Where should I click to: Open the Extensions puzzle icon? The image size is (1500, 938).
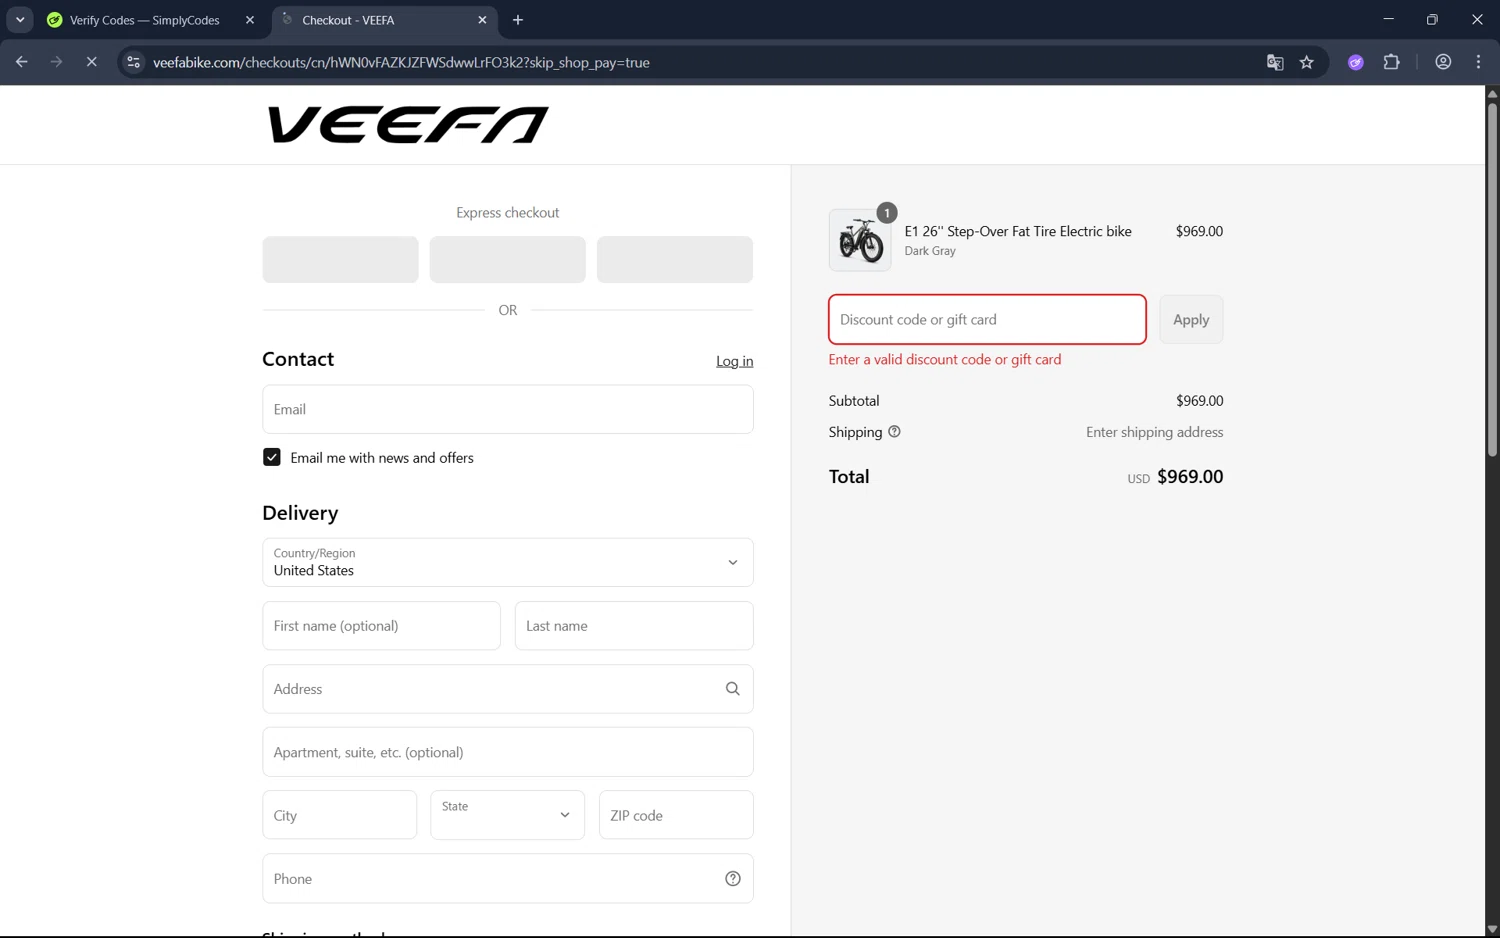pos(1391,62)
